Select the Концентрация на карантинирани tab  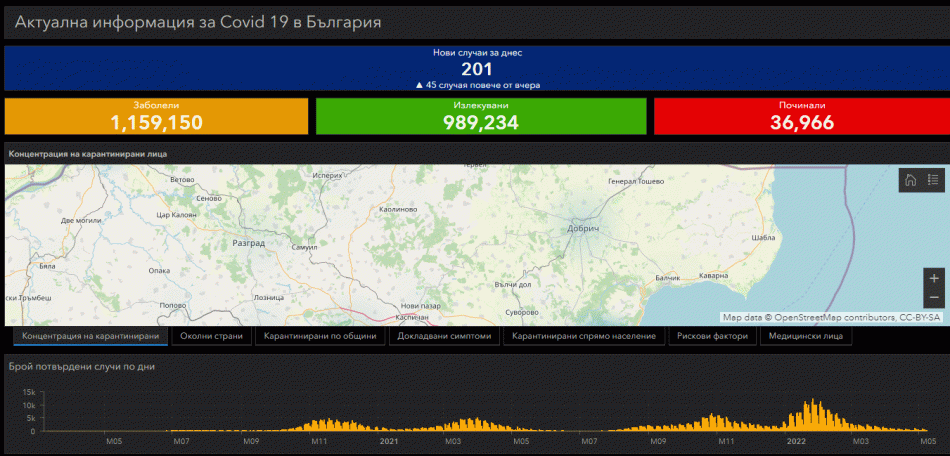pos(90,336)
